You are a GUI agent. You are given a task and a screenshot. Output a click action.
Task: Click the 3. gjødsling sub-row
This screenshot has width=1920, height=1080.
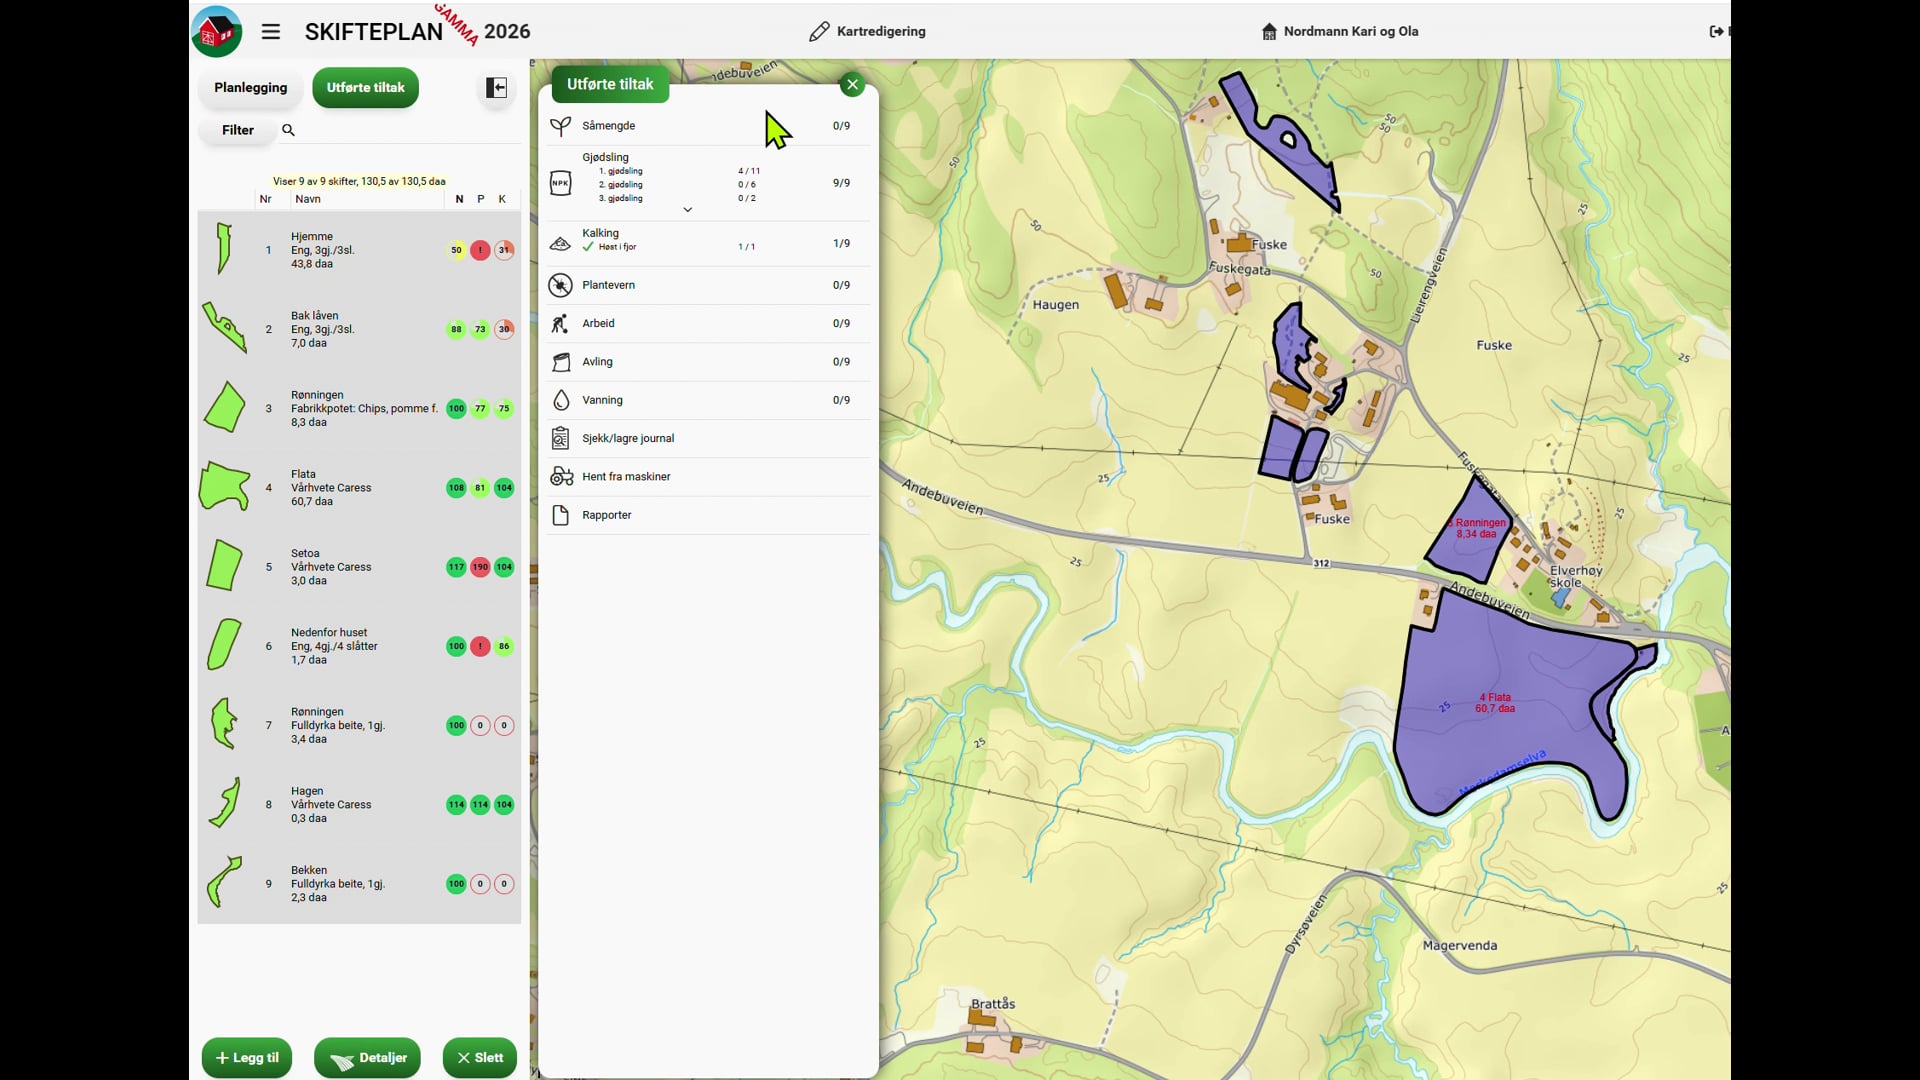coord(678,198)
